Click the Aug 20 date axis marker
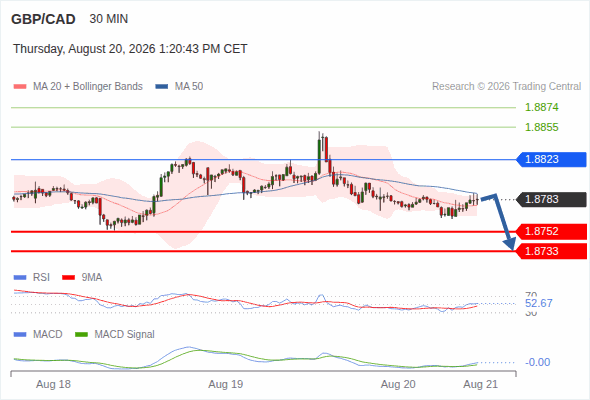Image resolution: width=590 pixels, height=400 pixels. pyautogui.click(x=398, y=385)
